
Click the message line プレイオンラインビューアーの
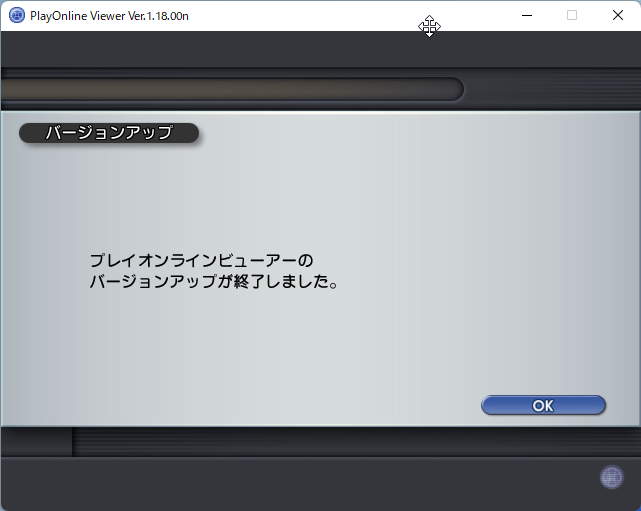pos(202,260)
